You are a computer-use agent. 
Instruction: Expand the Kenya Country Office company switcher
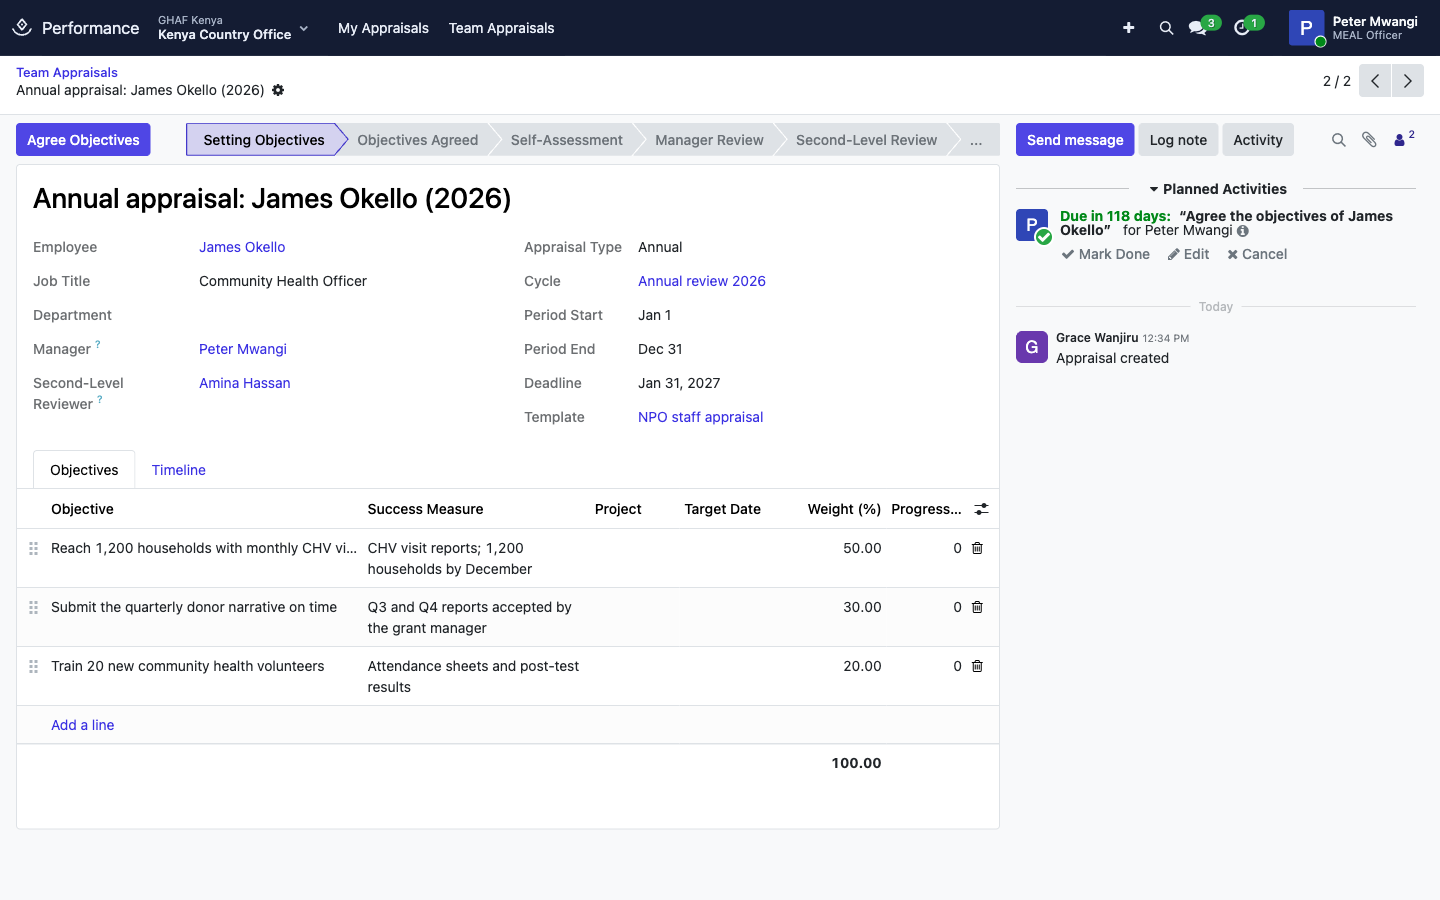pyautogui.click(x=233, y=28)
